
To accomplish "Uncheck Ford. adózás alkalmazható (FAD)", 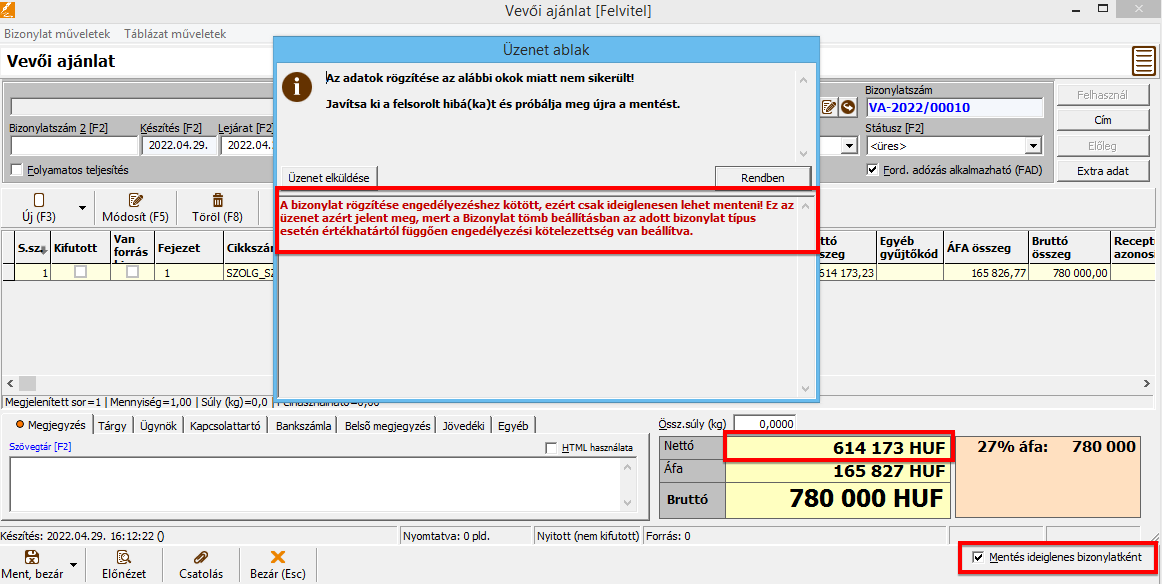I will coord(872,170).
